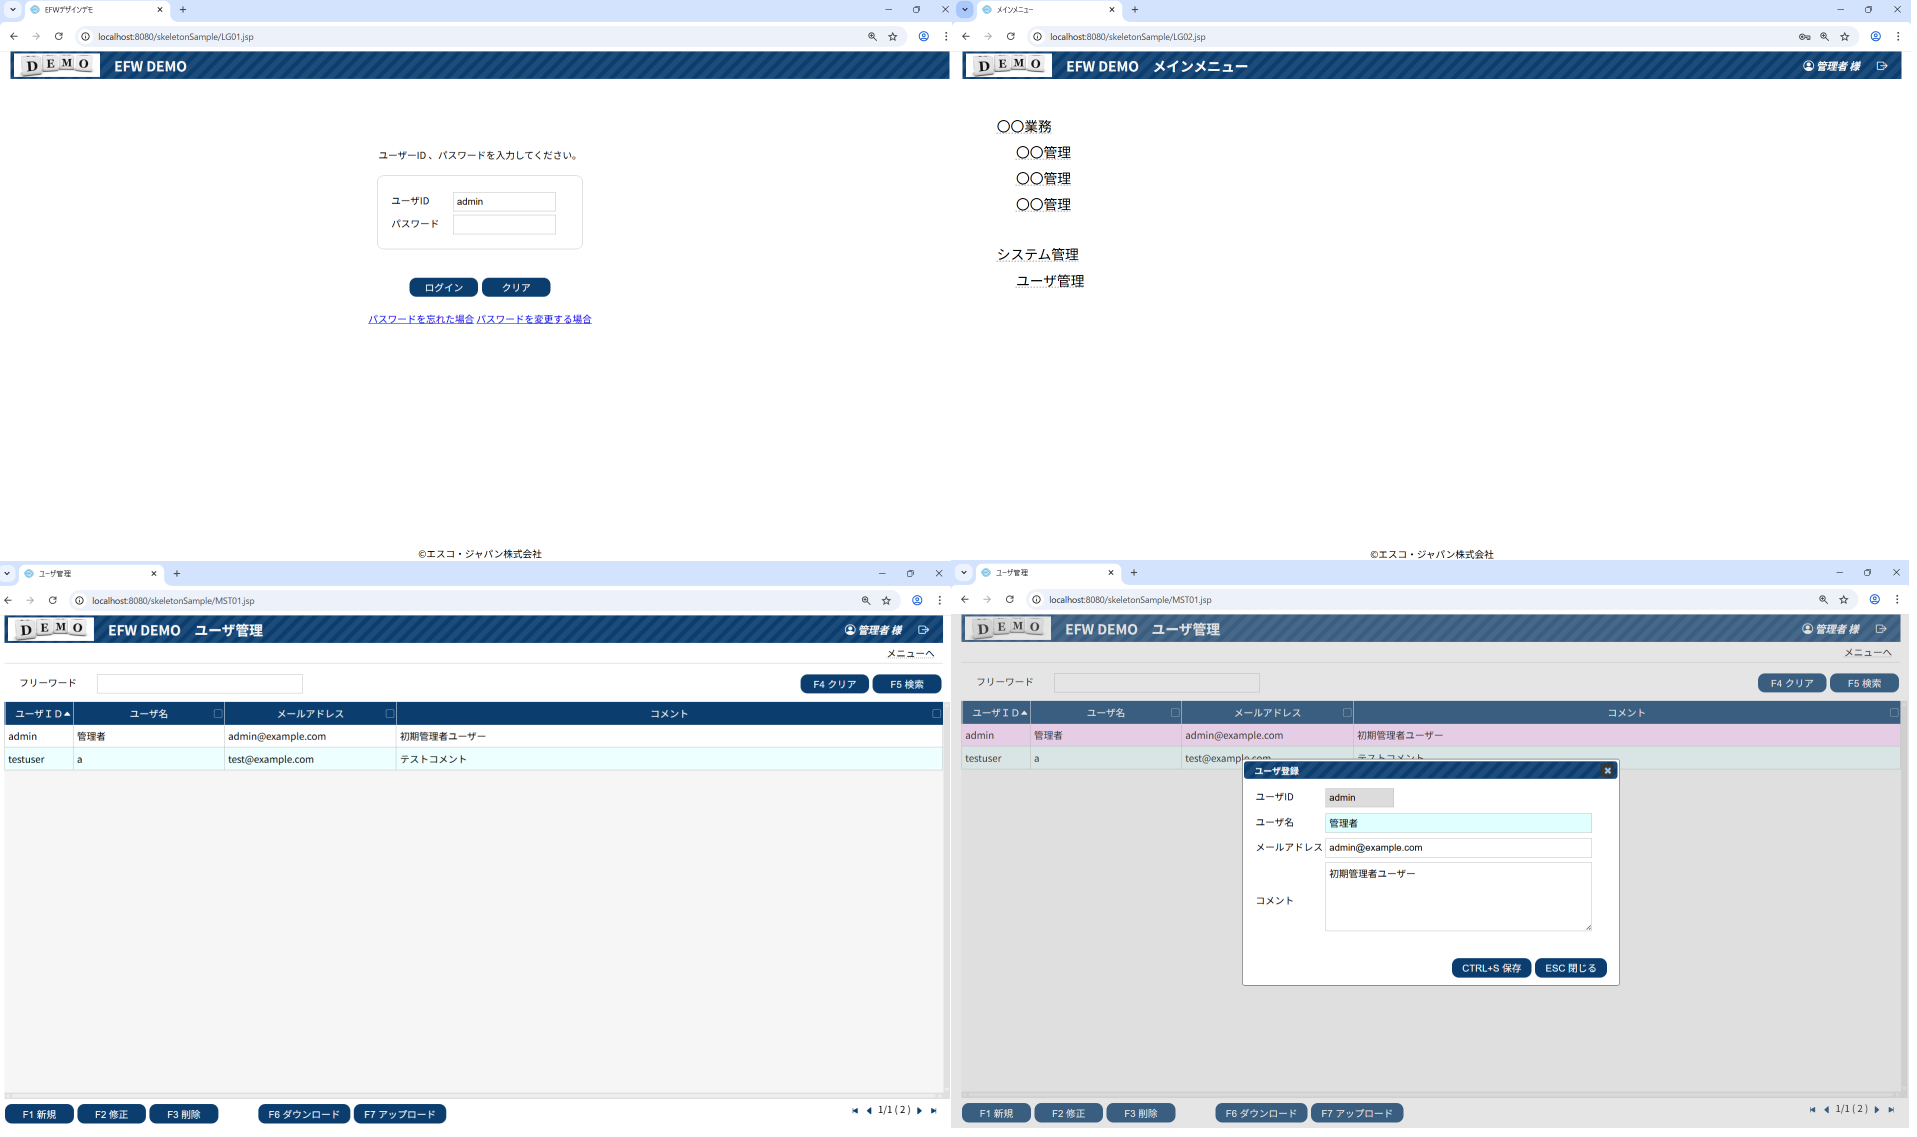The height and width of the screenshot is (1137, 1917).
Task: Go to next page in ユーザ管理 list without dialog
Action: [920, 1111]
